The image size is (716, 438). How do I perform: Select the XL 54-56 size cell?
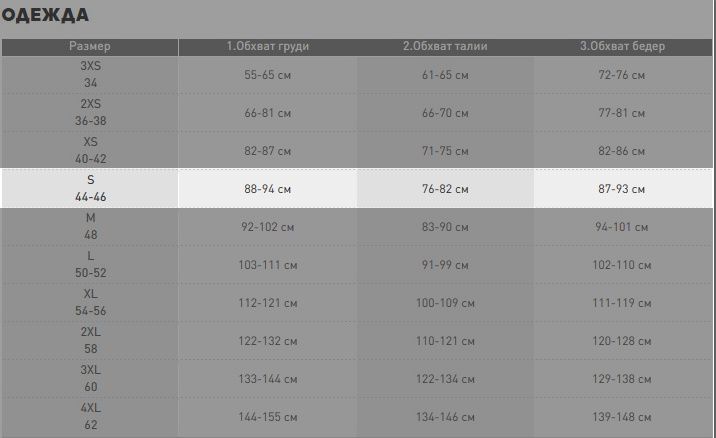coord(90,302)
